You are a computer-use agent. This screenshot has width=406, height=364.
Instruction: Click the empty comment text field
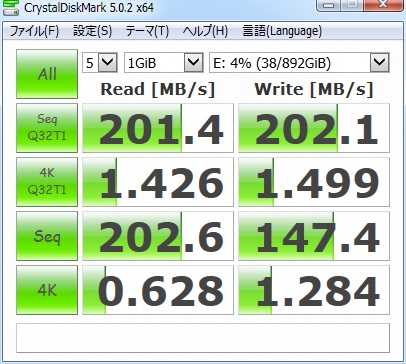(x=203, y=338)
